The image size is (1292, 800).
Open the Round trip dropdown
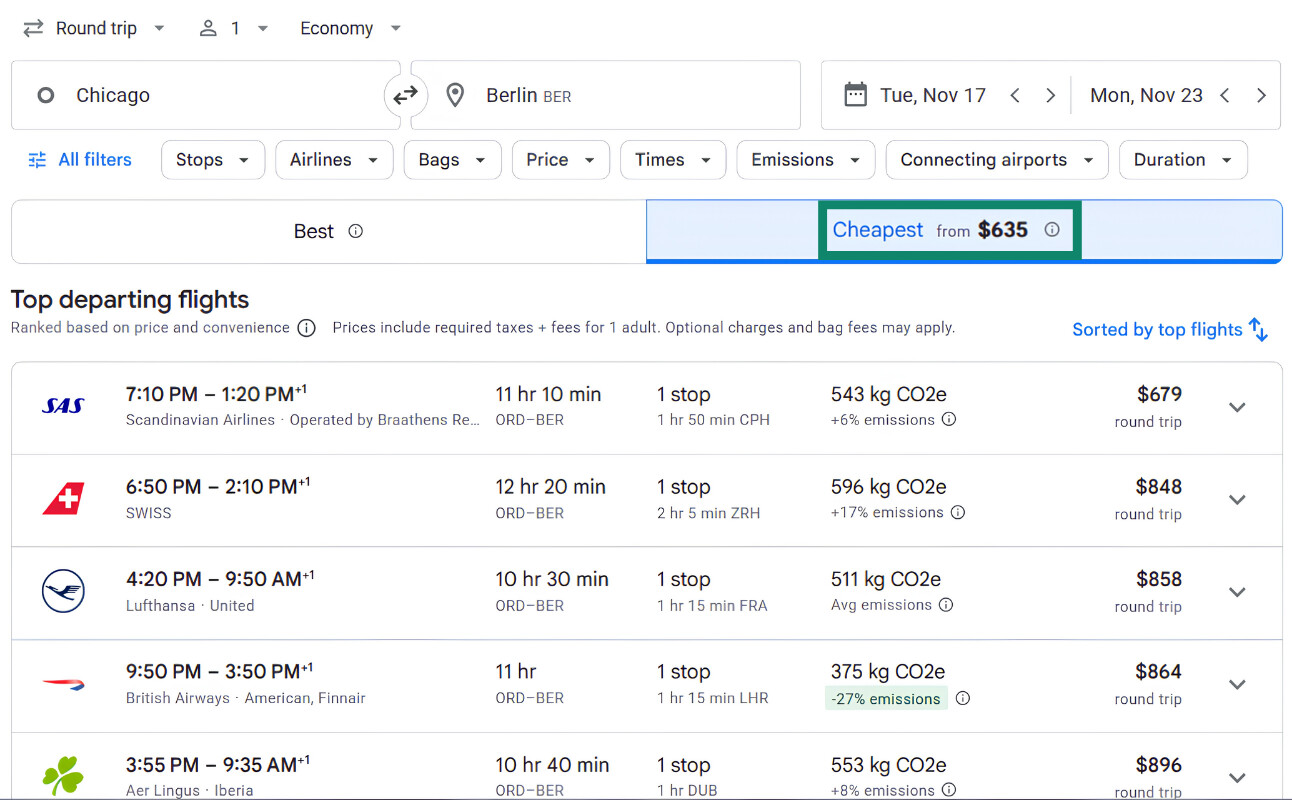95,28
